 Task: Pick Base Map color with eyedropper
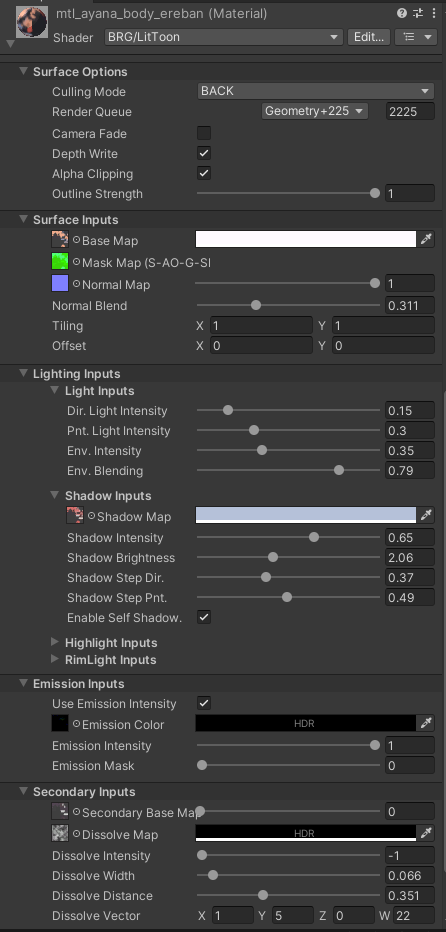click(x=426, y=240)
